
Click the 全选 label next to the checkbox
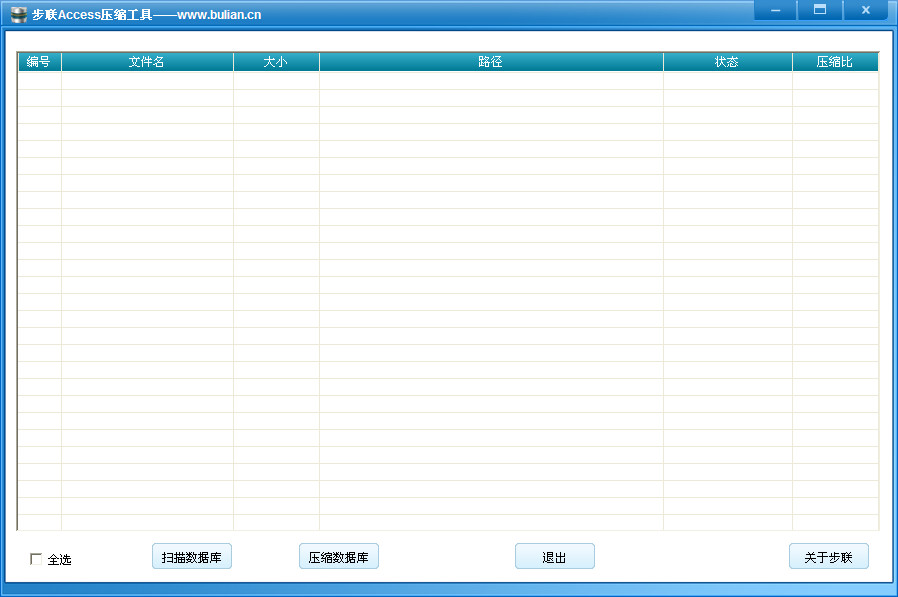click(x=57, y=560)
